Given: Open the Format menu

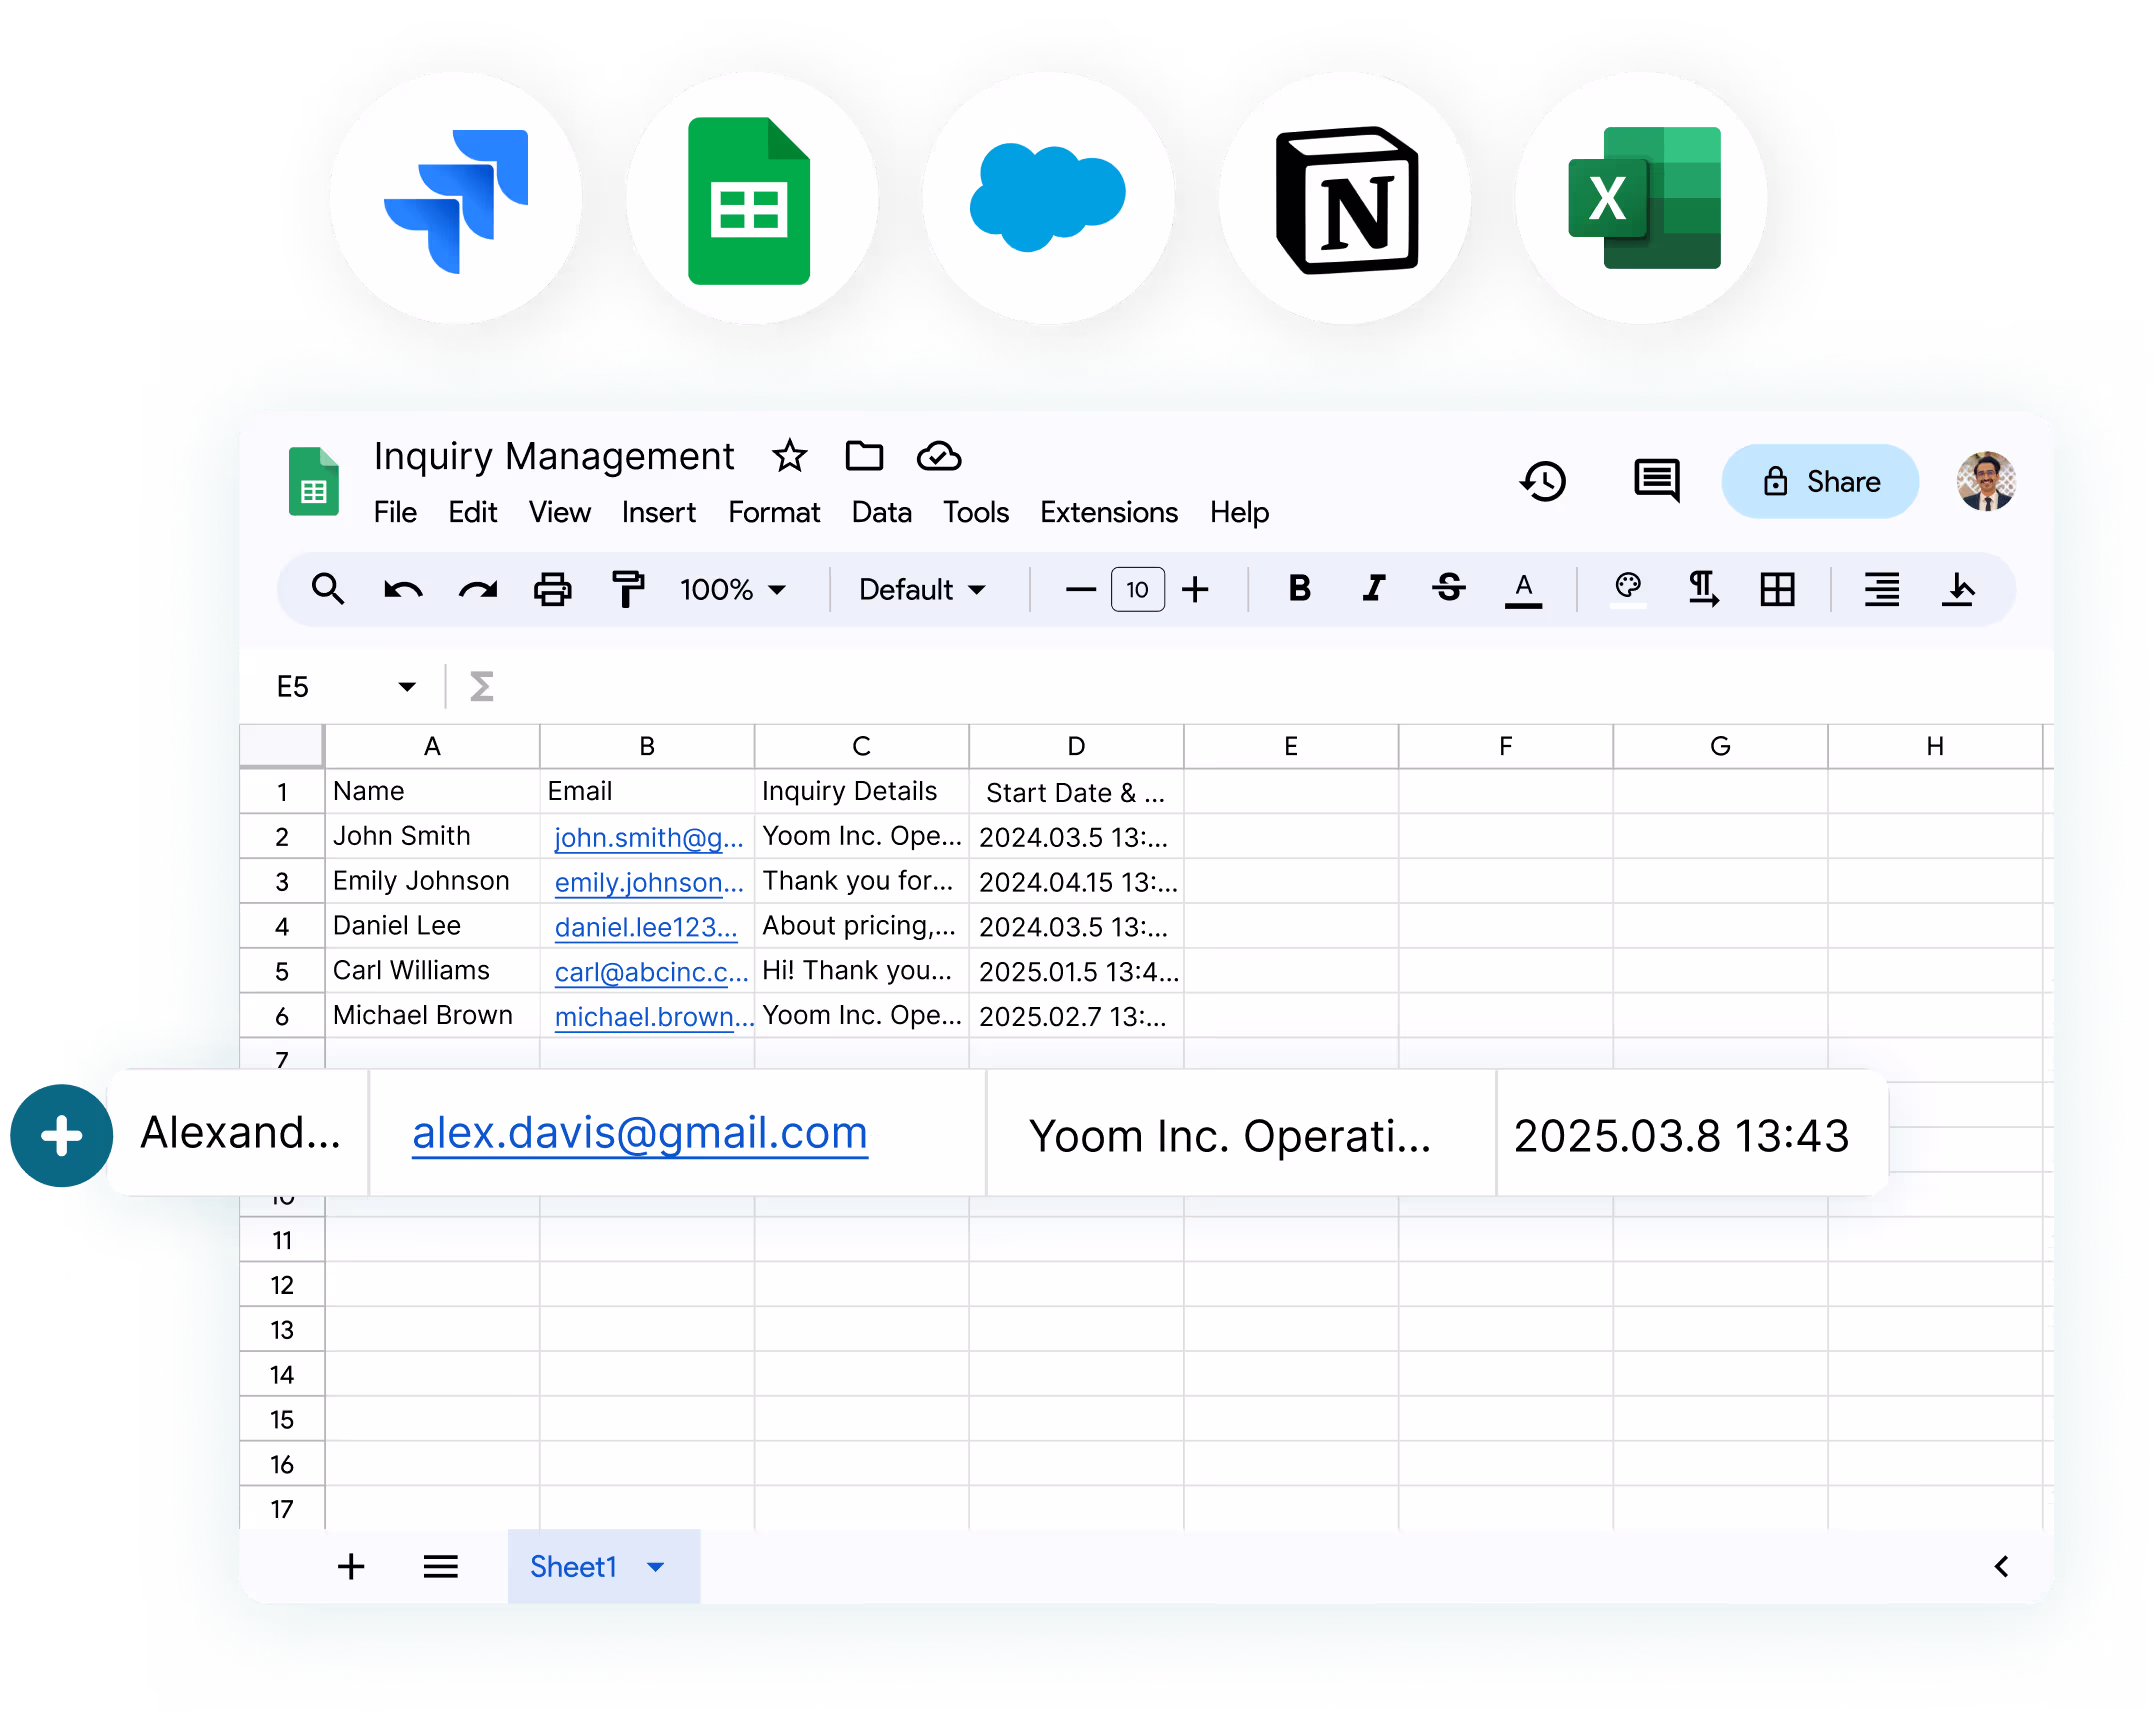Looking at the screenshot, I should pyautogui.click(x=773, y=512).
